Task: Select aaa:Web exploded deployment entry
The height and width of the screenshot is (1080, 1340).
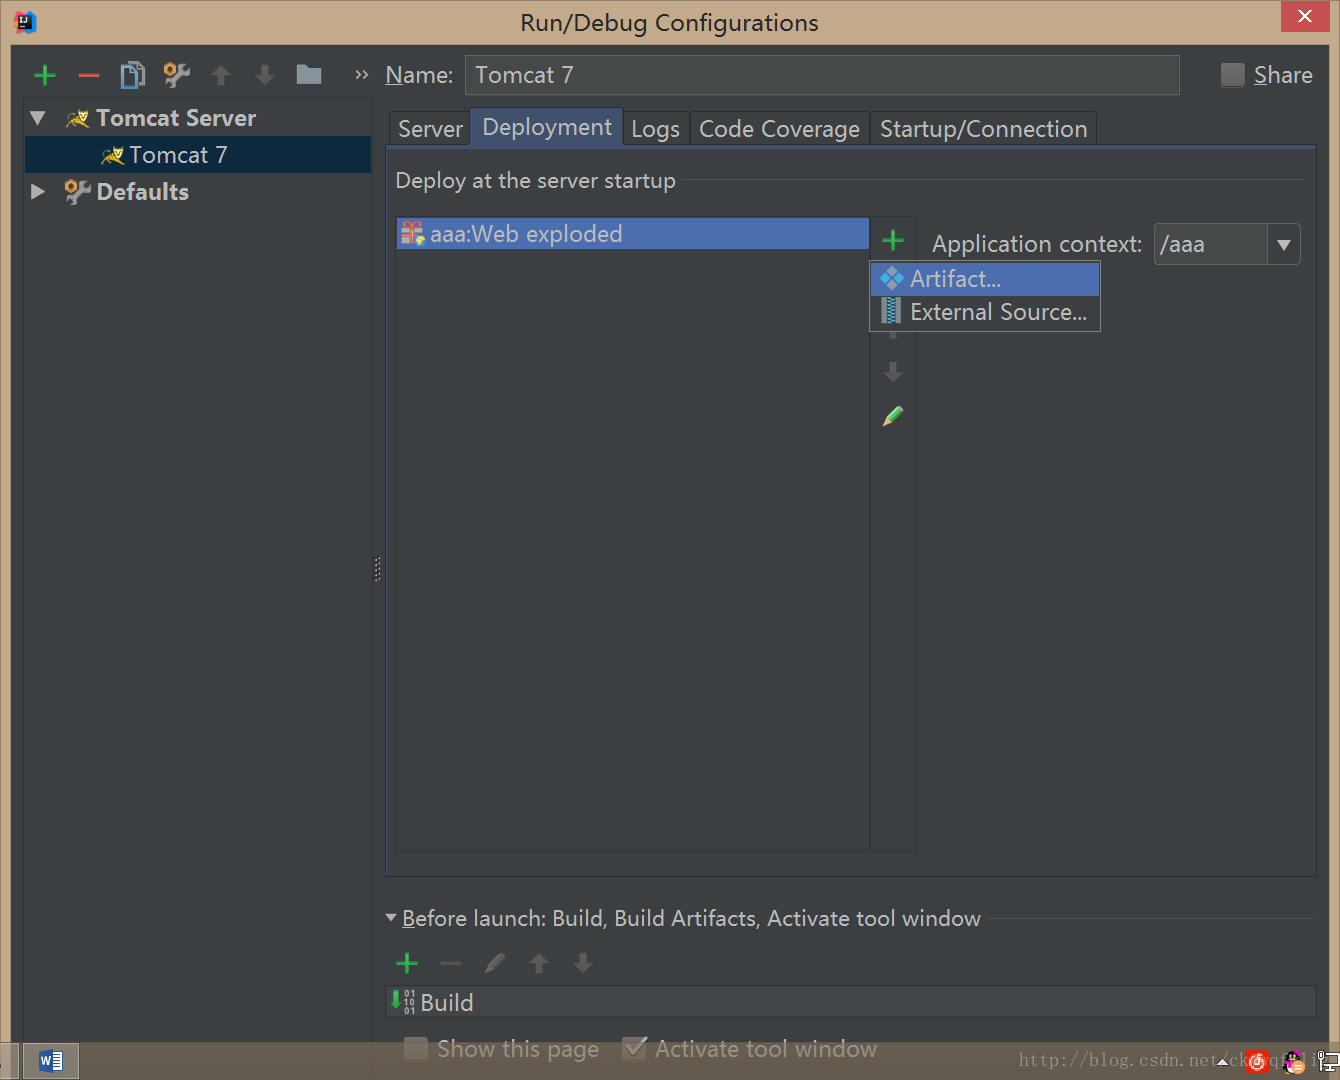Action: pyautogui.click(x=633, y=234)
